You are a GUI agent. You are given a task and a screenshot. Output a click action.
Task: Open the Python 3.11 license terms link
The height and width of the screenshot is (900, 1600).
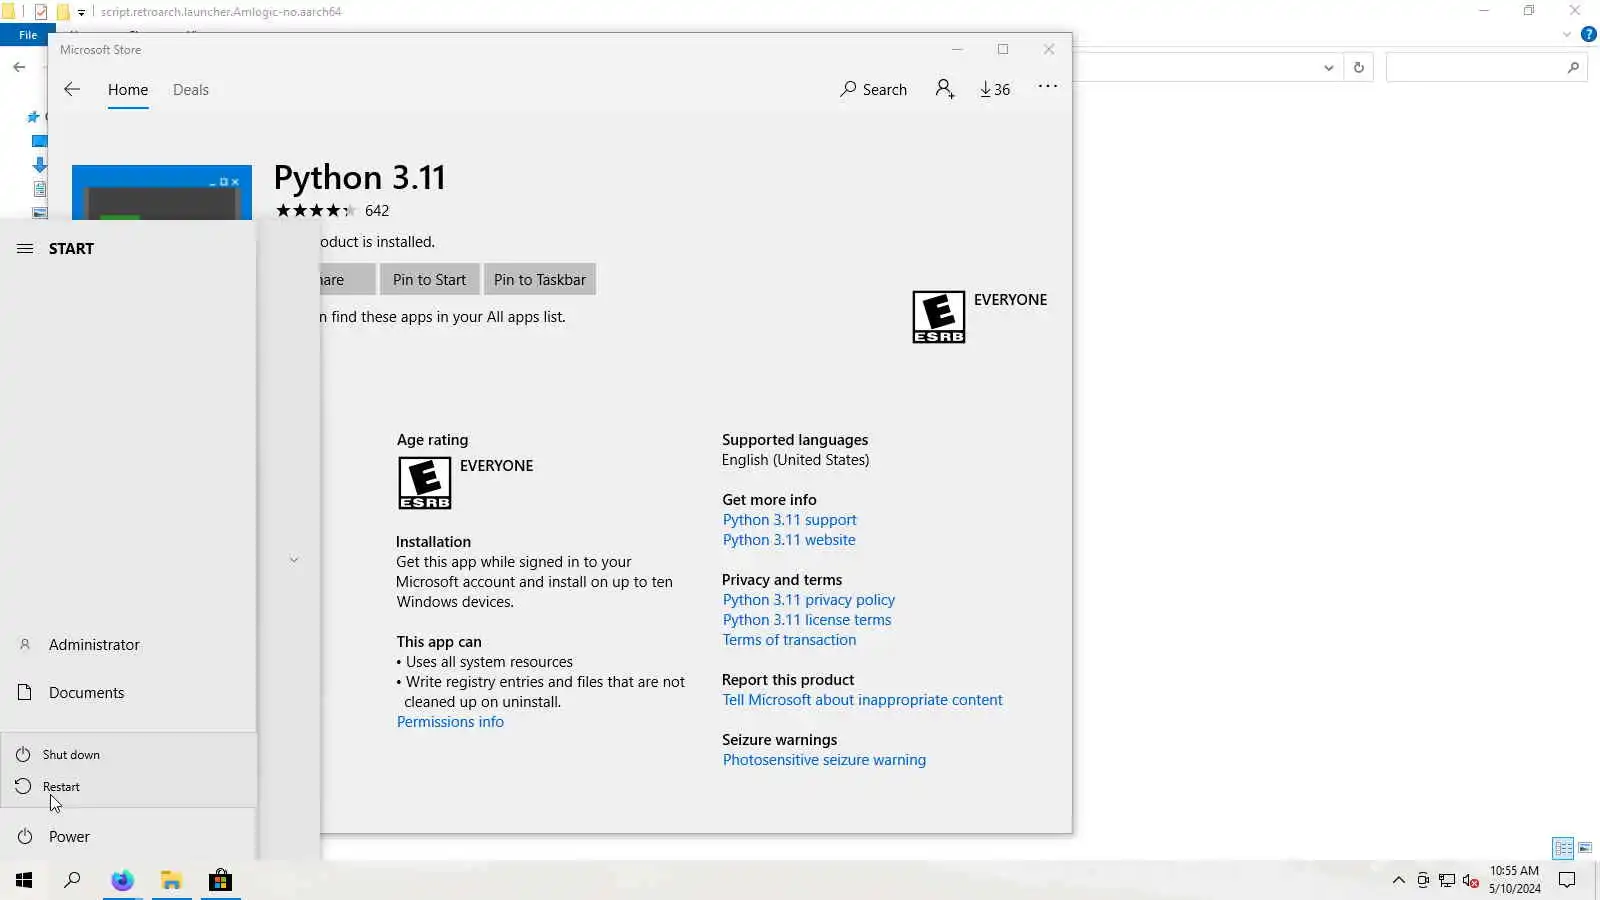(x=807, y=620)
